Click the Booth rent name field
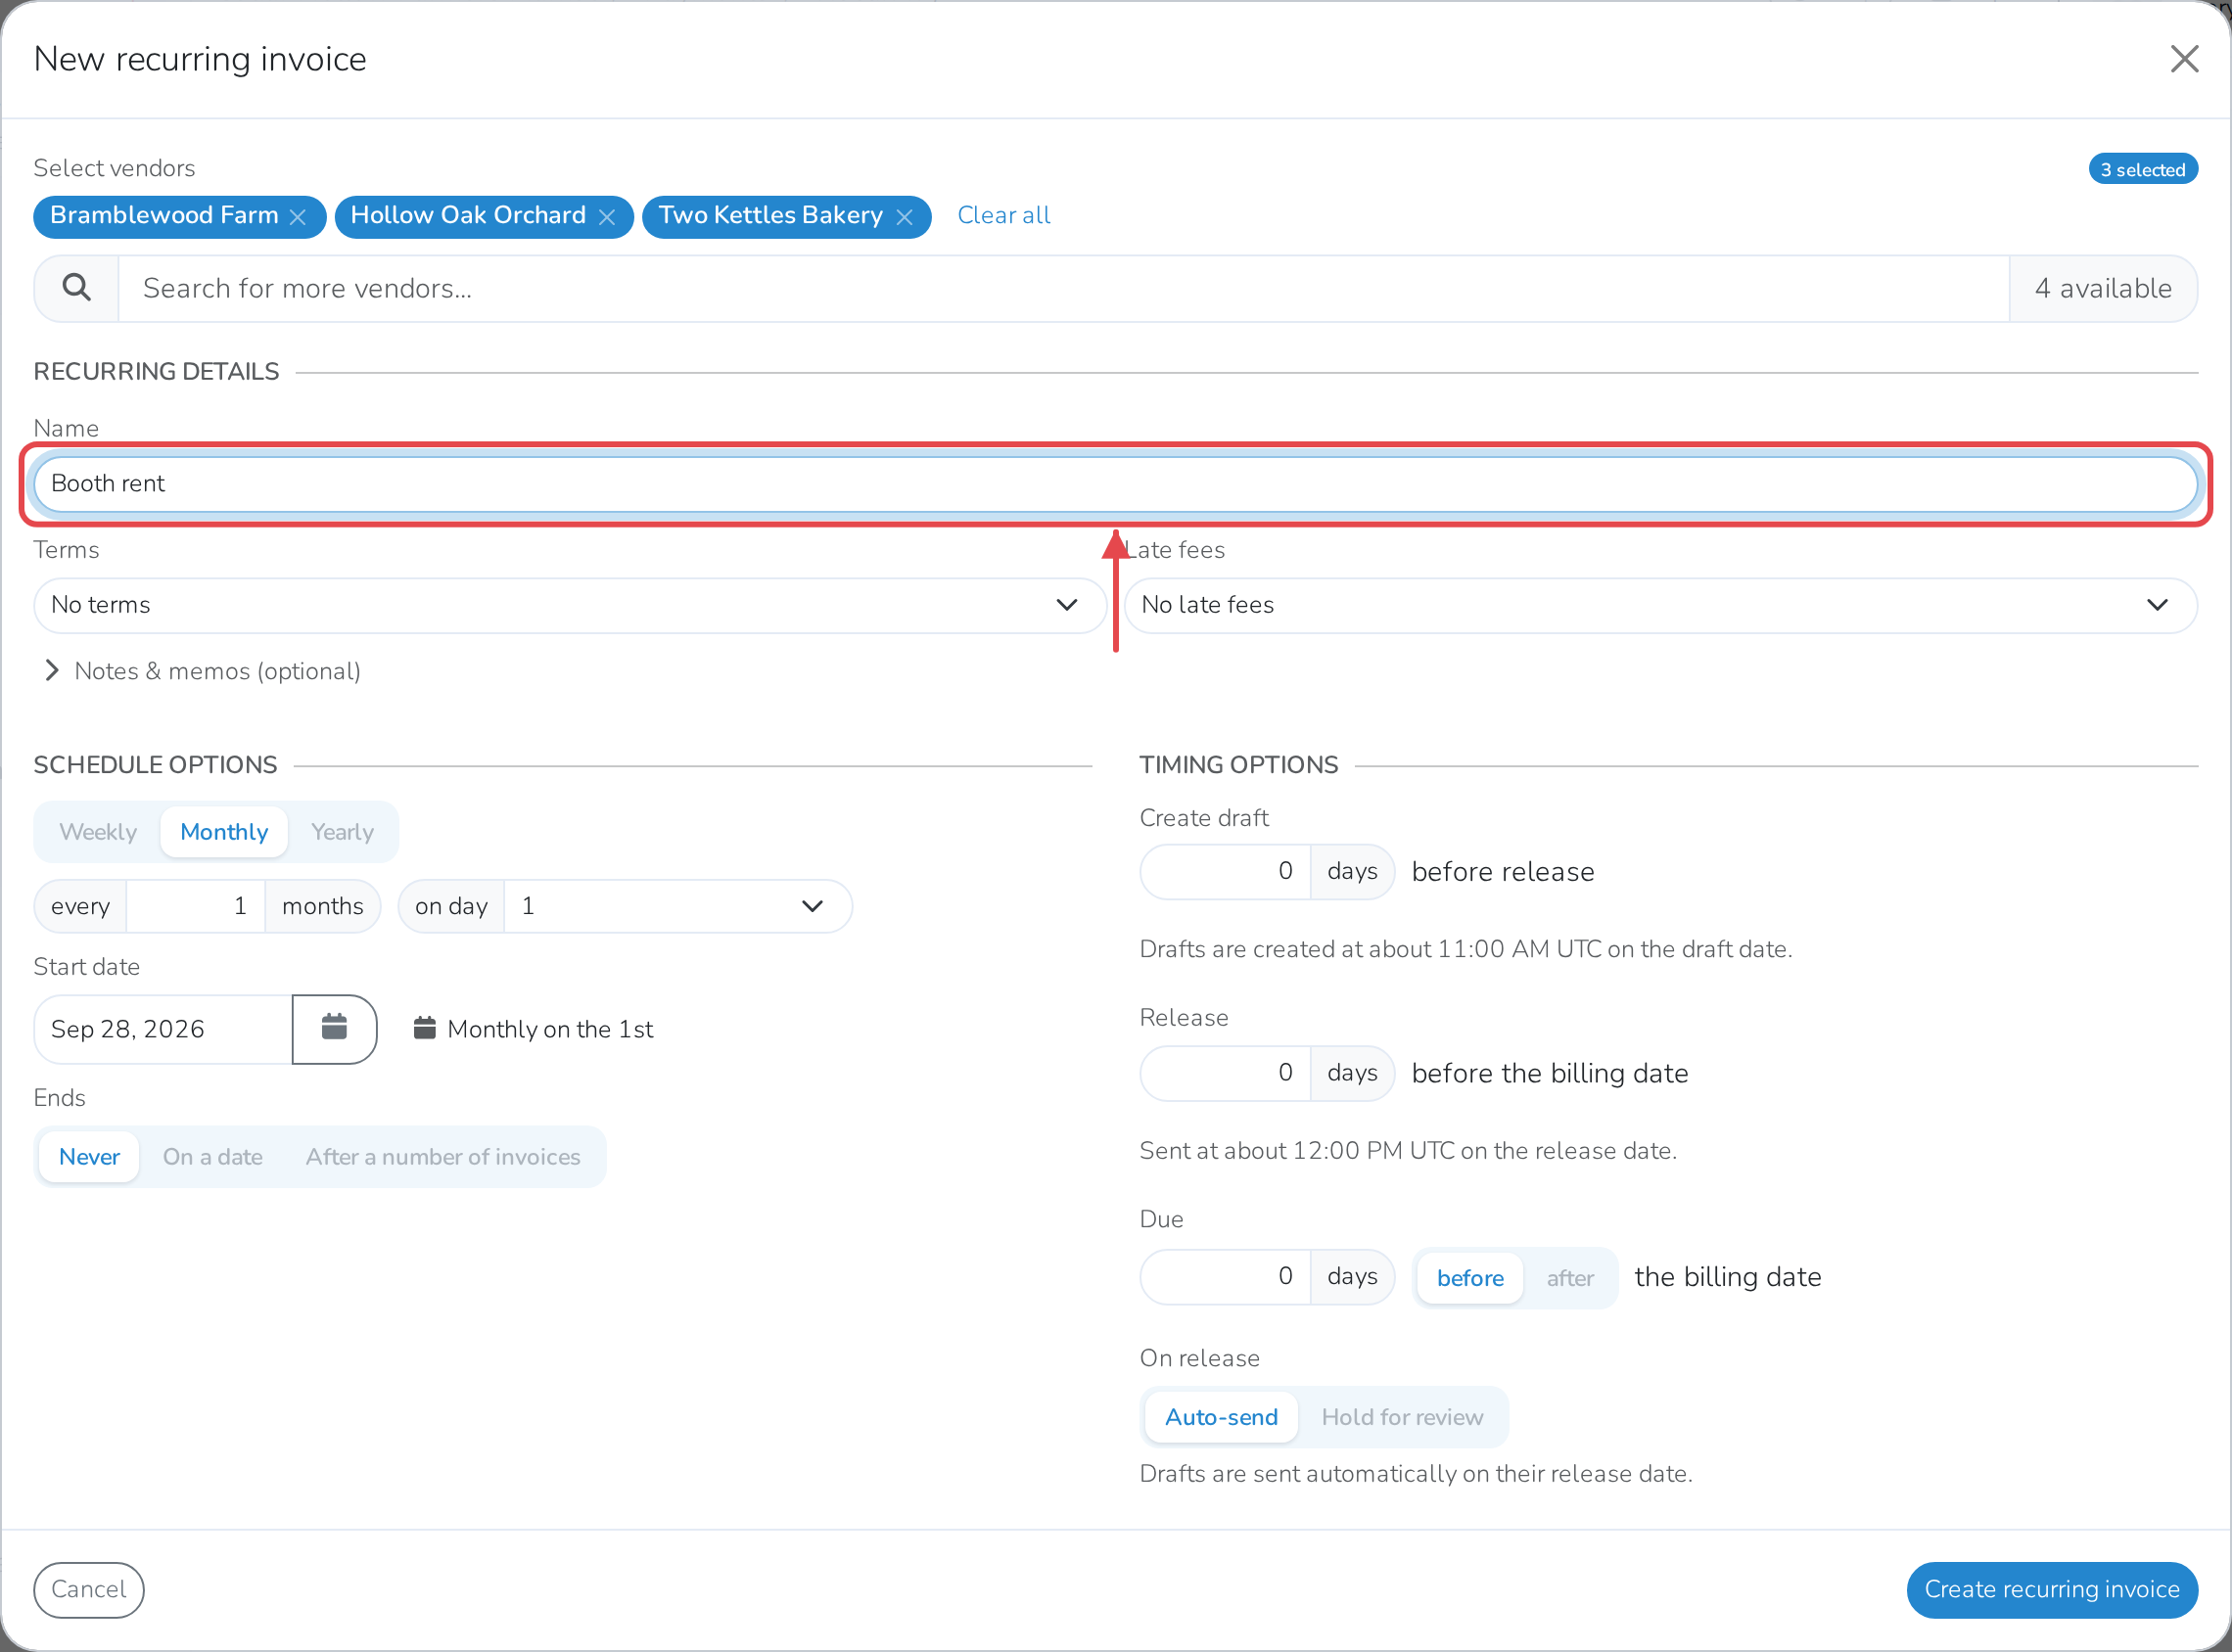Image resolution: width=2232 pixels, height=1652 pixels. (x=1115, y=484)
